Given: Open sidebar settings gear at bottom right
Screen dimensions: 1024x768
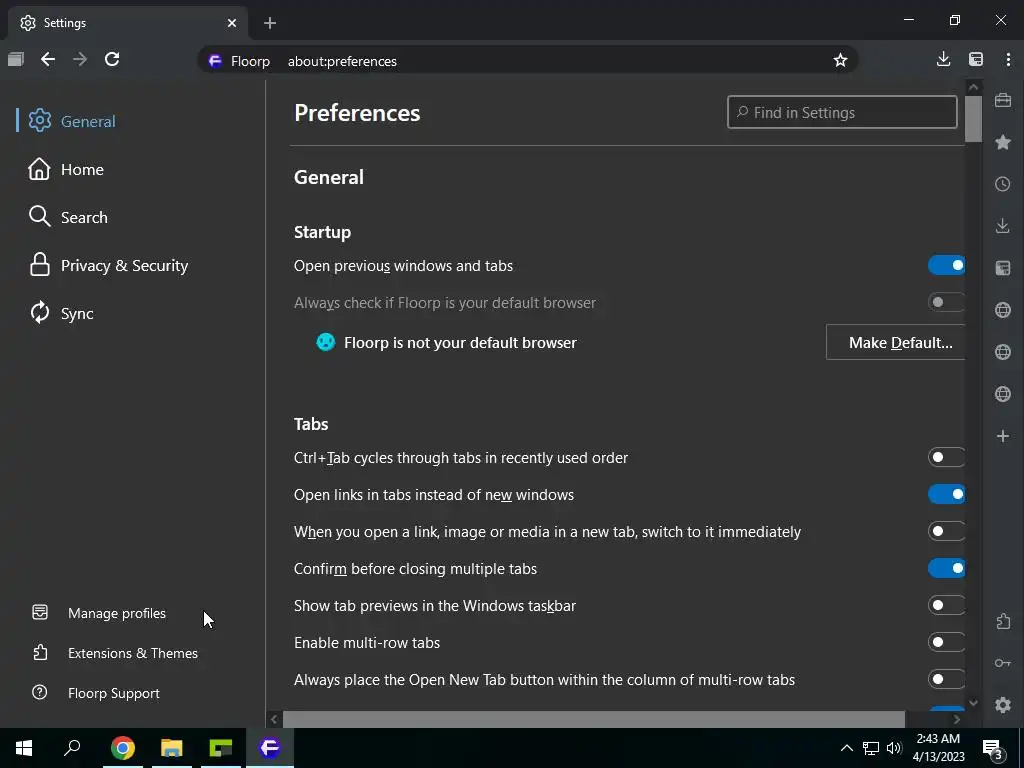Looking at the screenshot, I should click(x=1002, y=705).
